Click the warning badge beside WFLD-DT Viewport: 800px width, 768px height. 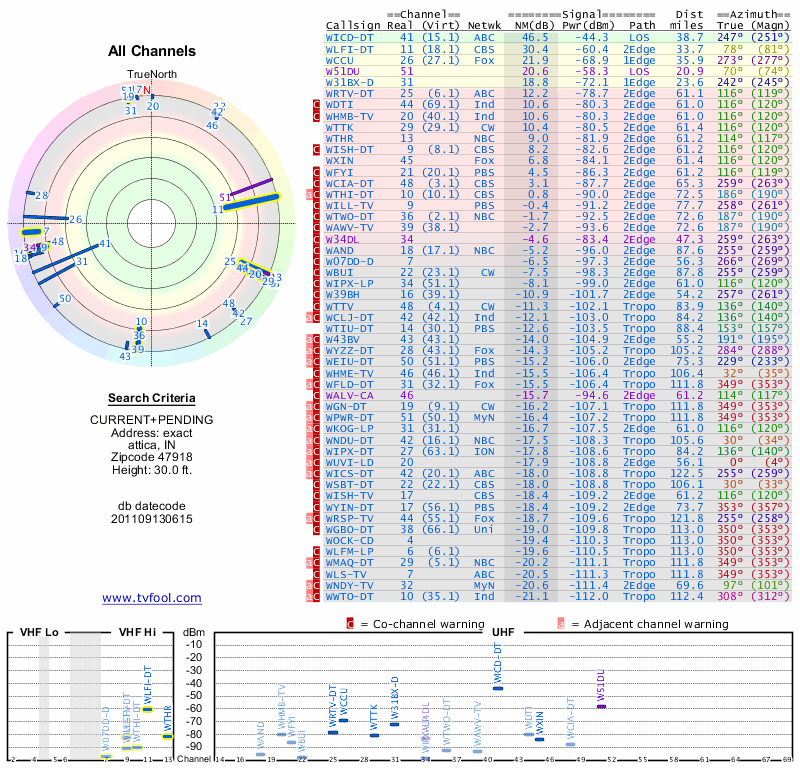point(313,384)
